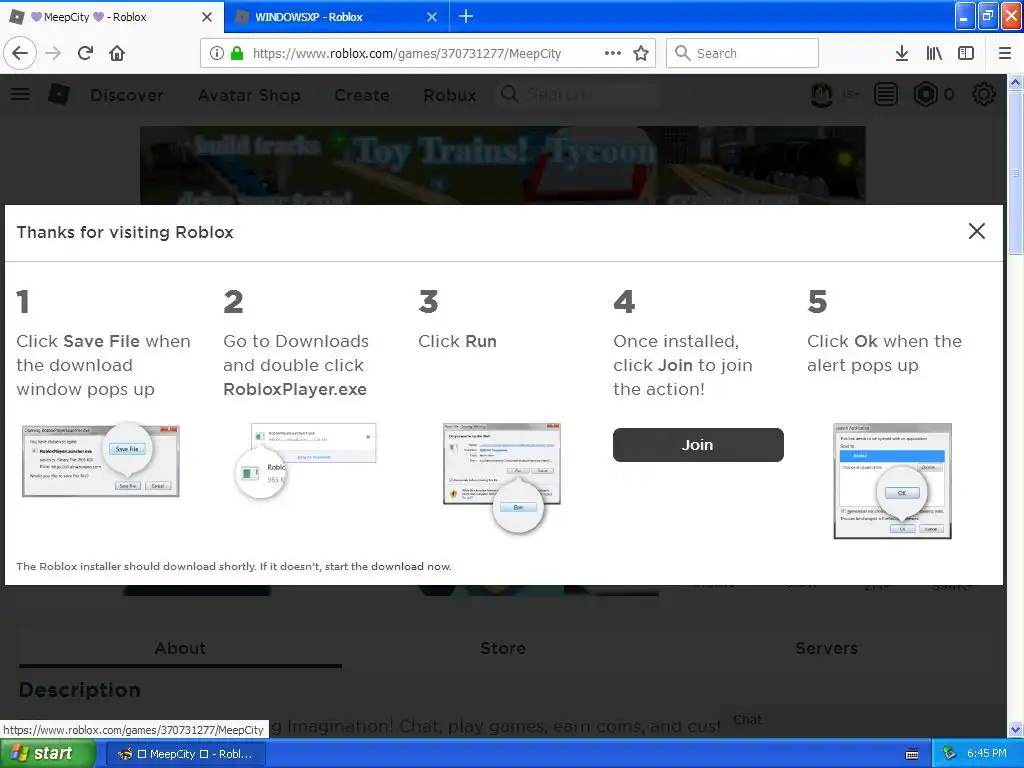1024x768 pixels.
Task: Open Discover in Roblox navigation
Action: (x=127, y=95)
